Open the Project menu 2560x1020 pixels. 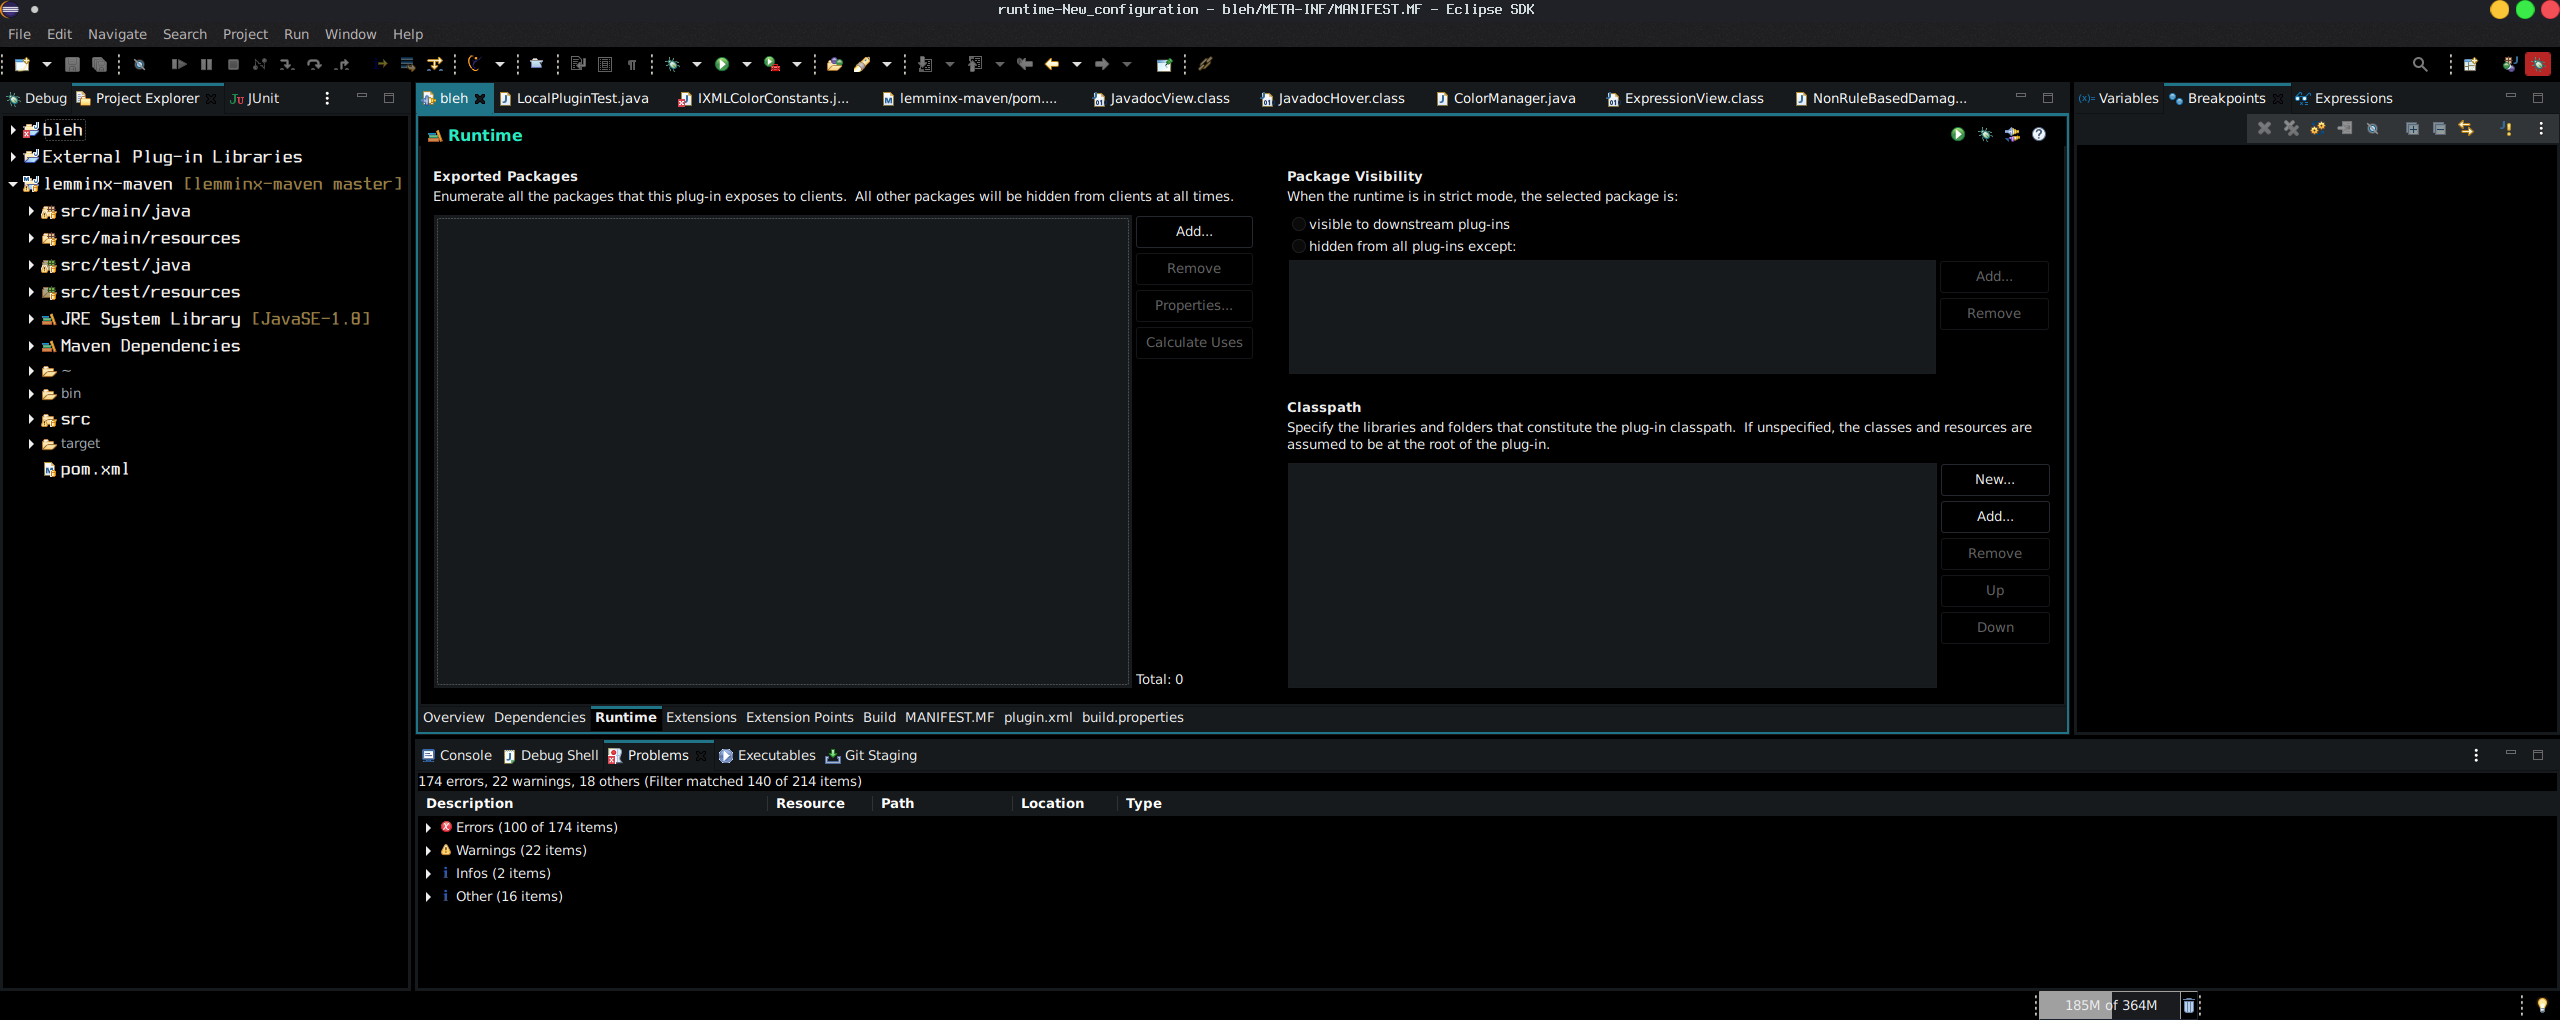(x=245, y=34)
